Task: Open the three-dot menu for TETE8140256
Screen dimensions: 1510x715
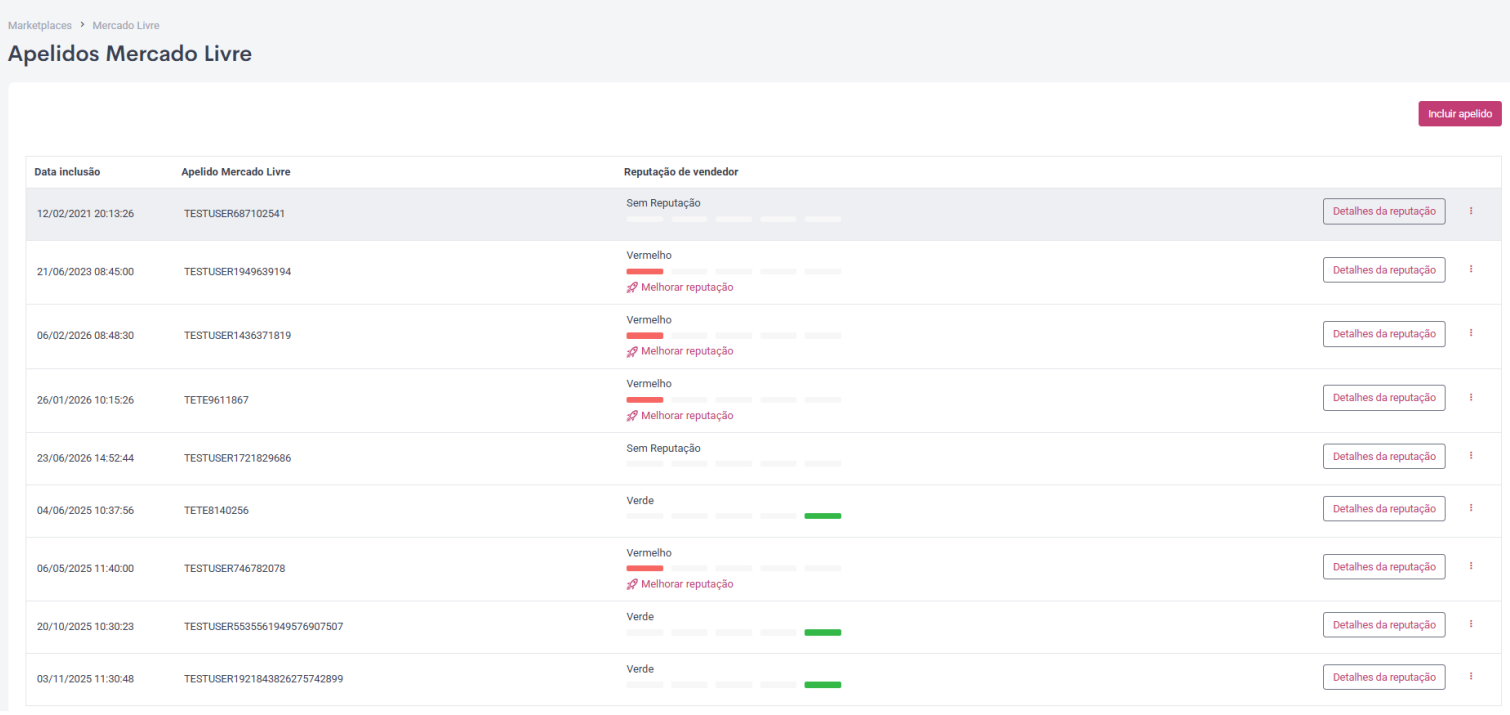Action: [x=1470, y=508]
